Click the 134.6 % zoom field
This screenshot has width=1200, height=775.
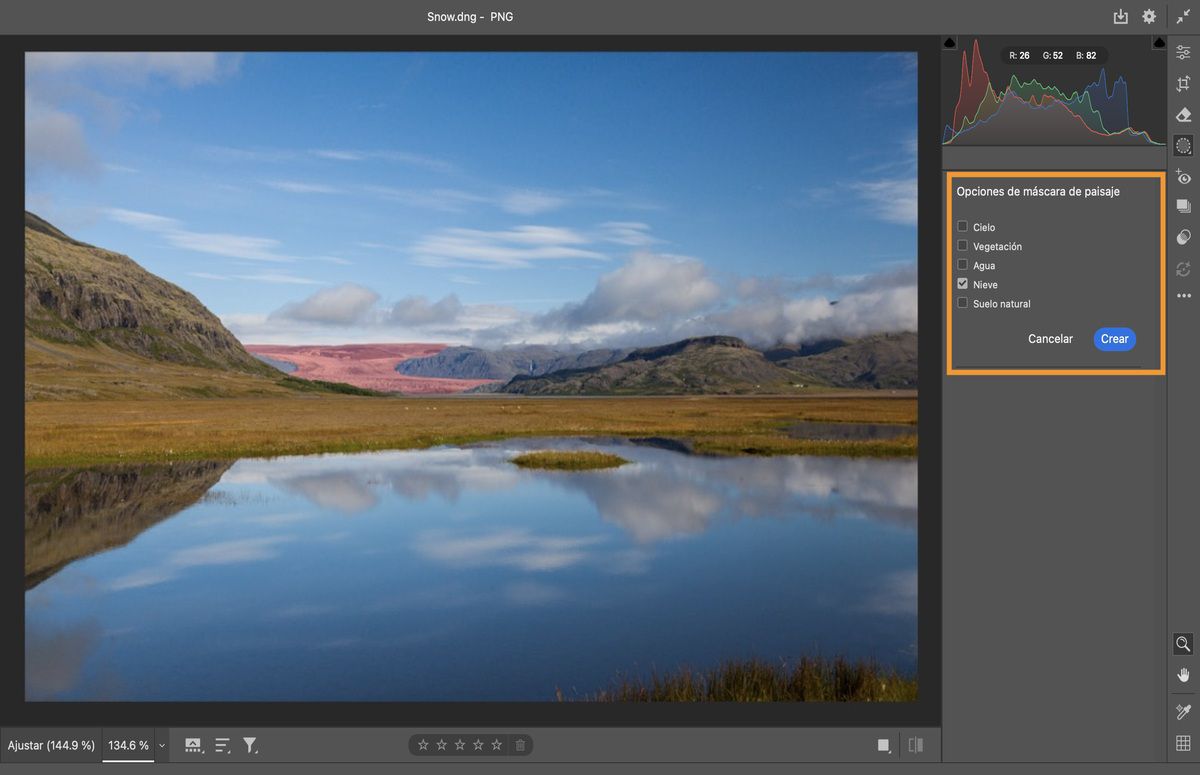tap(128, 745)
